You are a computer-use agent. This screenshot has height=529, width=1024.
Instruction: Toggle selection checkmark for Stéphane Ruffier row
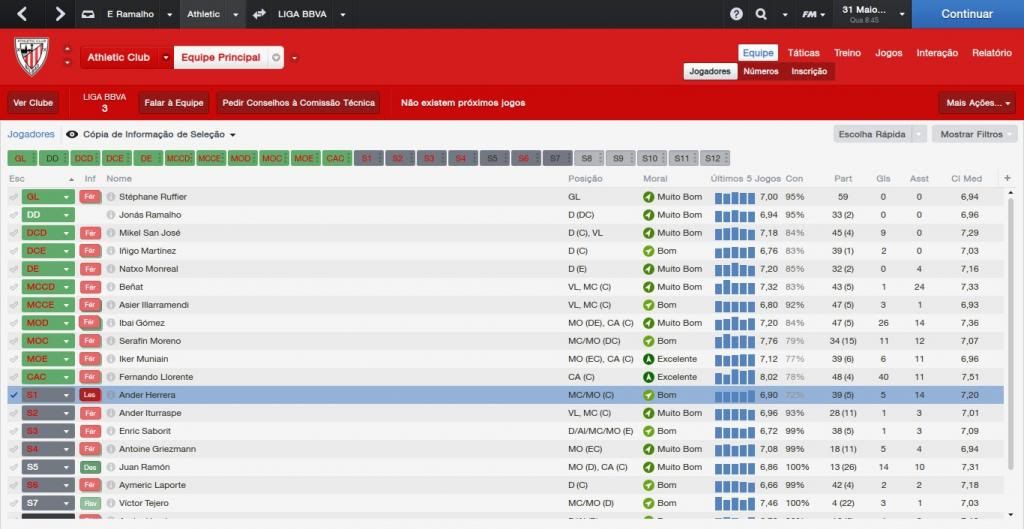coord(14,197)
